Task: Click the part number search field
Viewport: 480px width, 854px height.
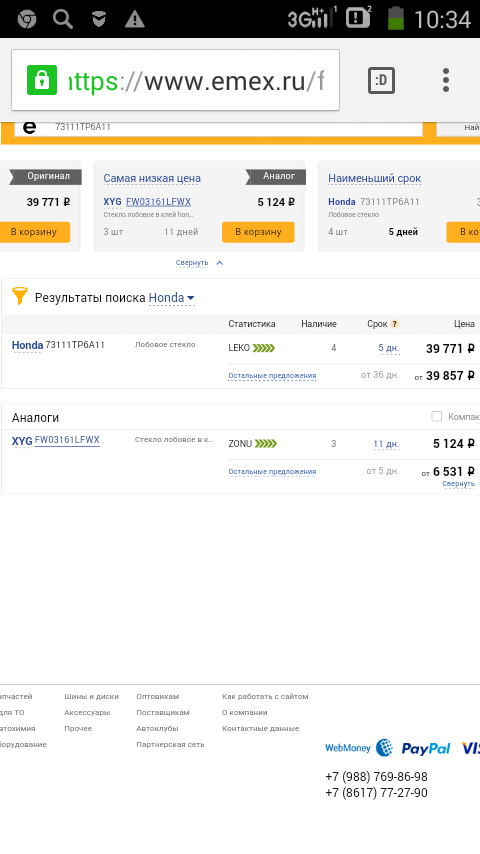Action: click(218, 127)
